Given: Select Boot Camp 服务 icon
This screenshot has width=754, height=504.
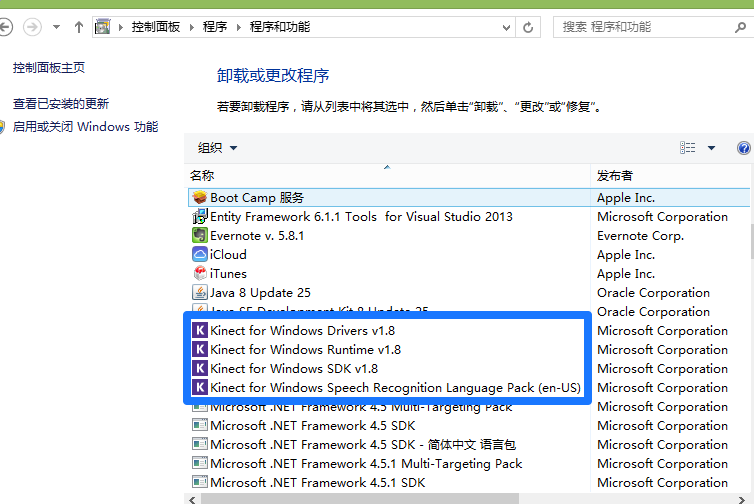Looking at the screenshot, I should click(x=200, y=198).
